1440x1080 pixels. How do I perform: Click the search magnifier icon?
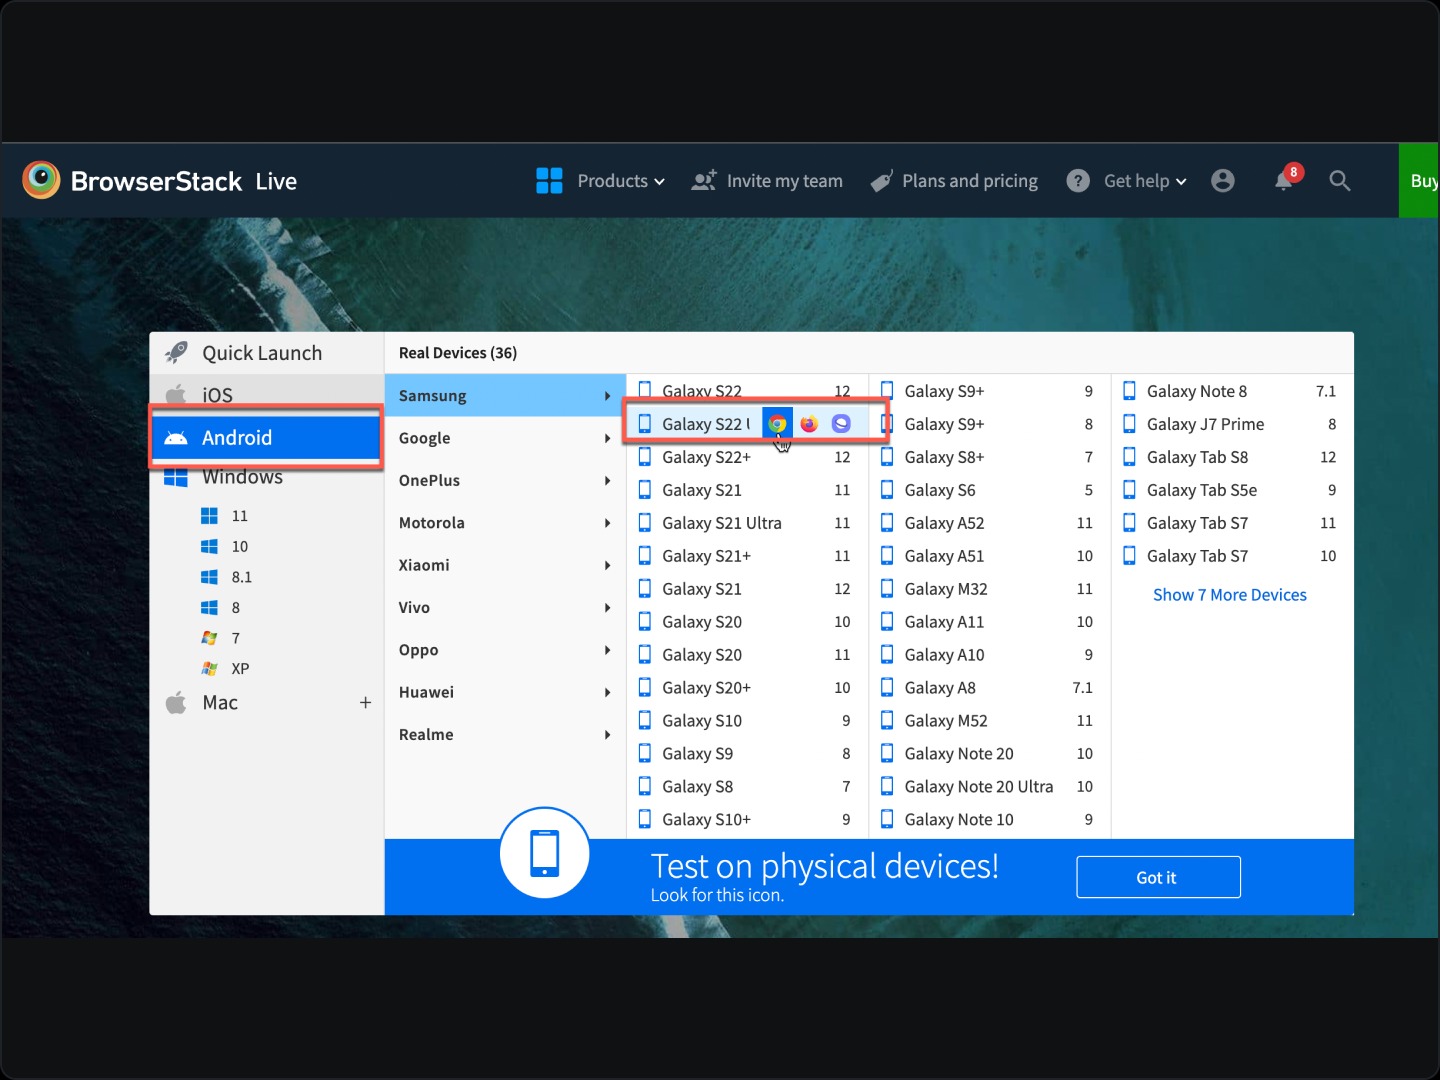[1340, 181]
